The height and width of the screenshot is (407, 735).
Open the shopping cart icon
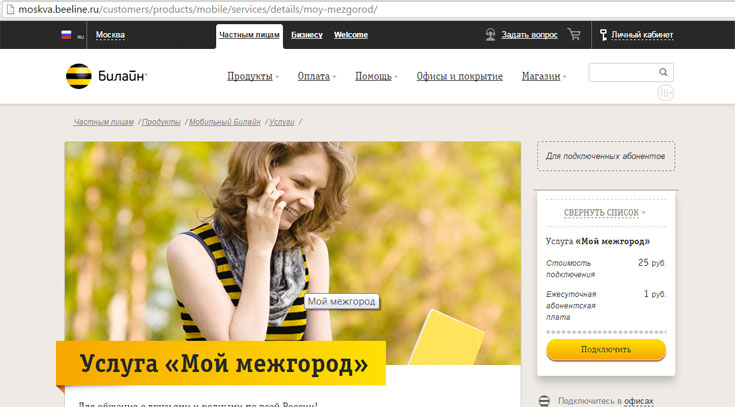[x=574, y=34]
